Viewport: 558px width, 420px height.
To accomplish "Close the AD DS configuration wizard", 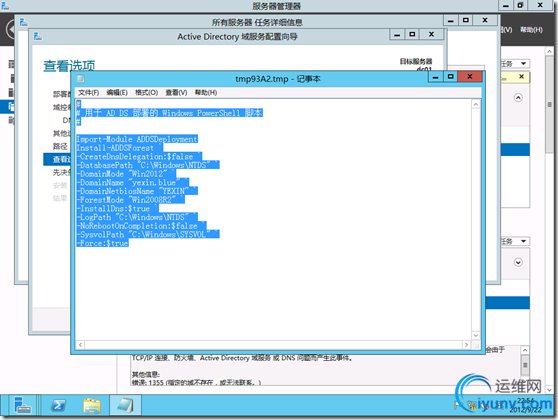I will 431,34.
